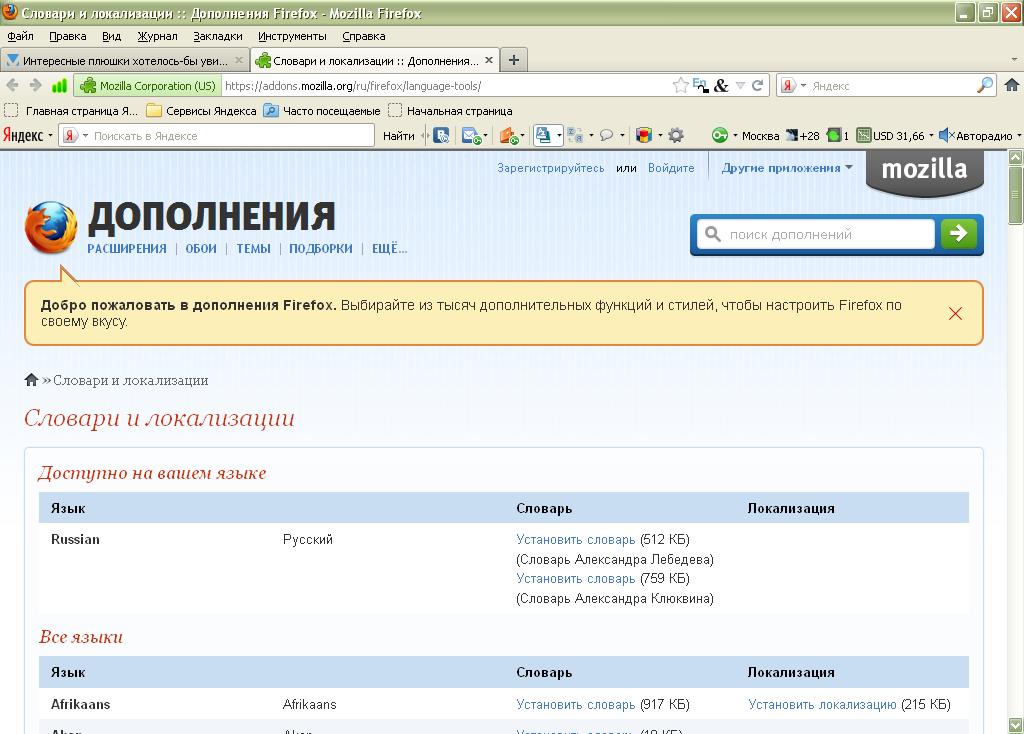
Task: Open Yandex bar settings gear
Action: (x=677, y=136)
